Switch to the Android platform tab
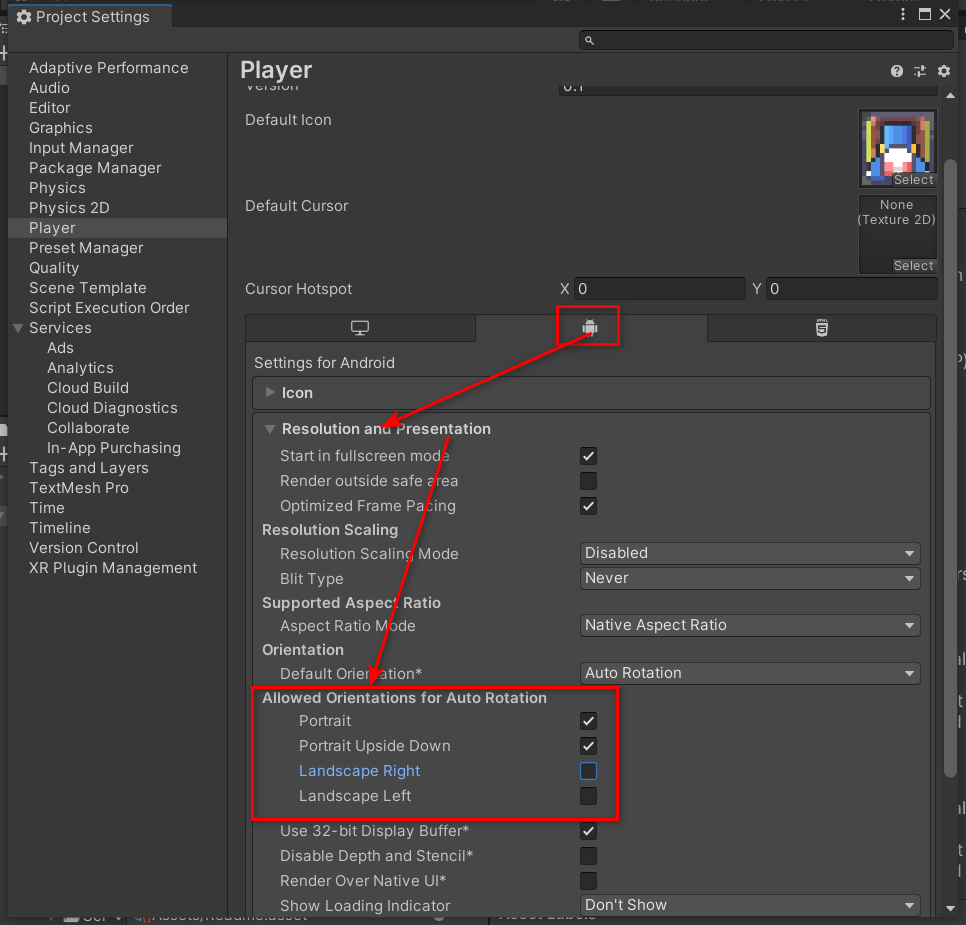966x925 pixels. 590,328
